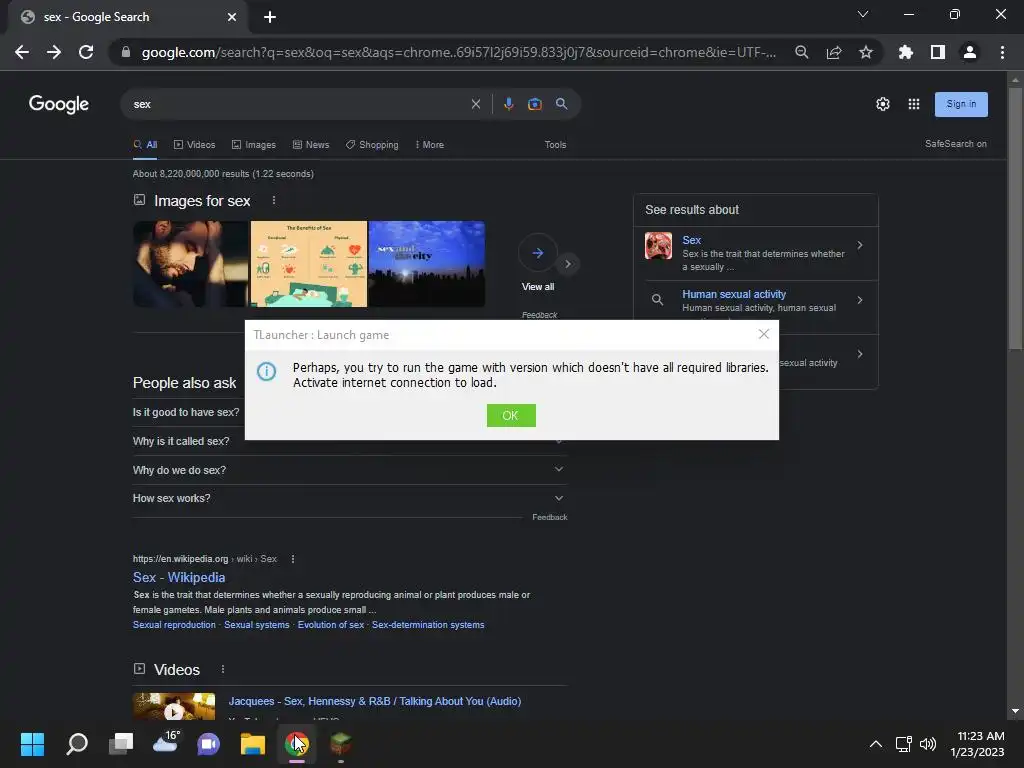
Task: Open the zoom magnifier in the address bar
Action: point(801,52)
